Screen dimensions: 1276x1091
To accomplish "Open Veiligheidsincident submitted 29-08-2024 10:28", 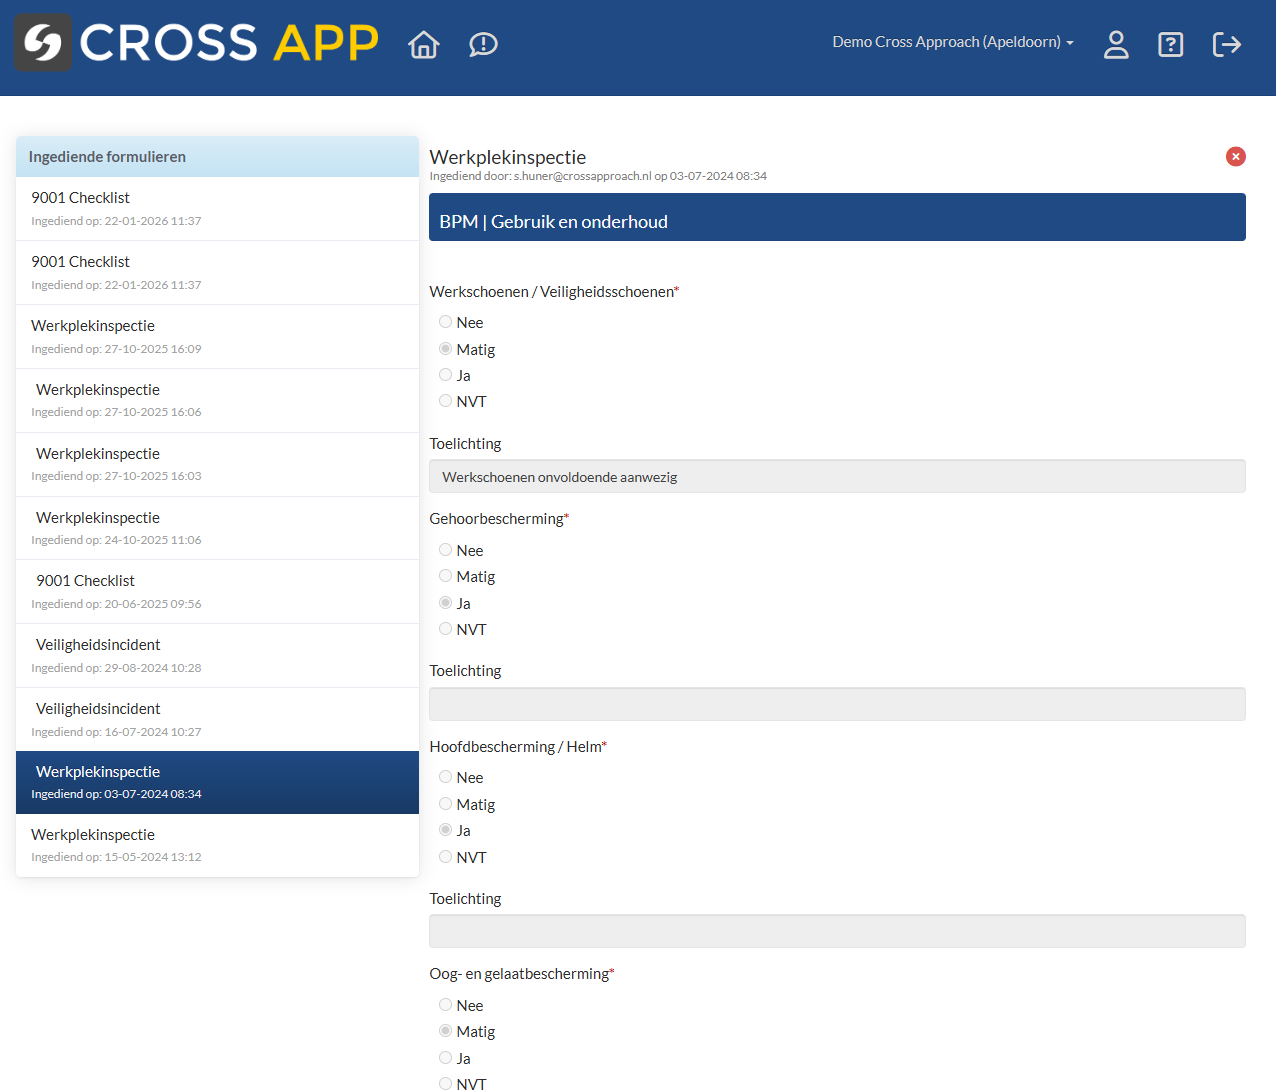I will [x=217, y=655].
